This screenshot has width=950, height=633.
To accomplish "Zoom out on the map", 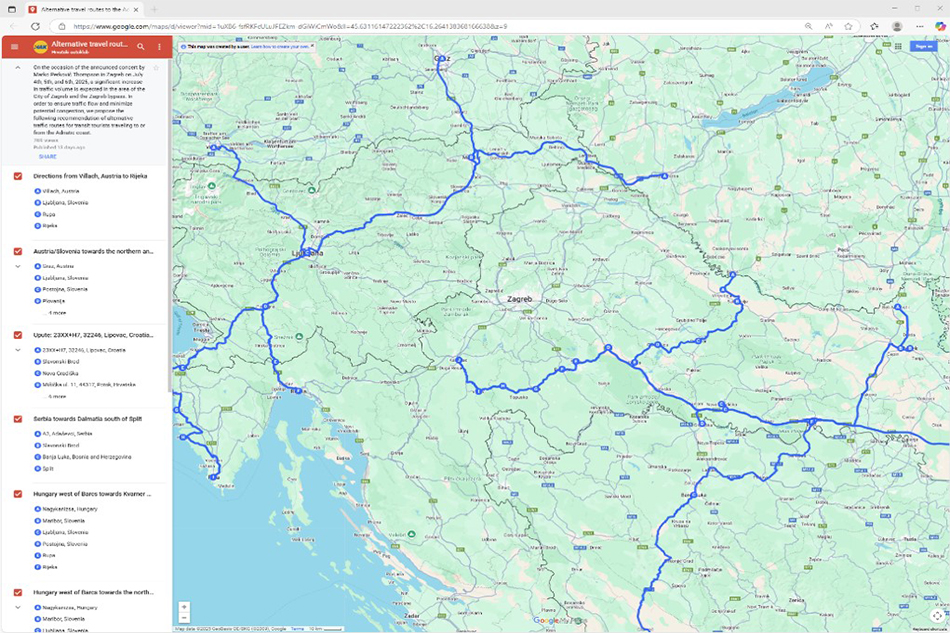I will click(184, 617).
